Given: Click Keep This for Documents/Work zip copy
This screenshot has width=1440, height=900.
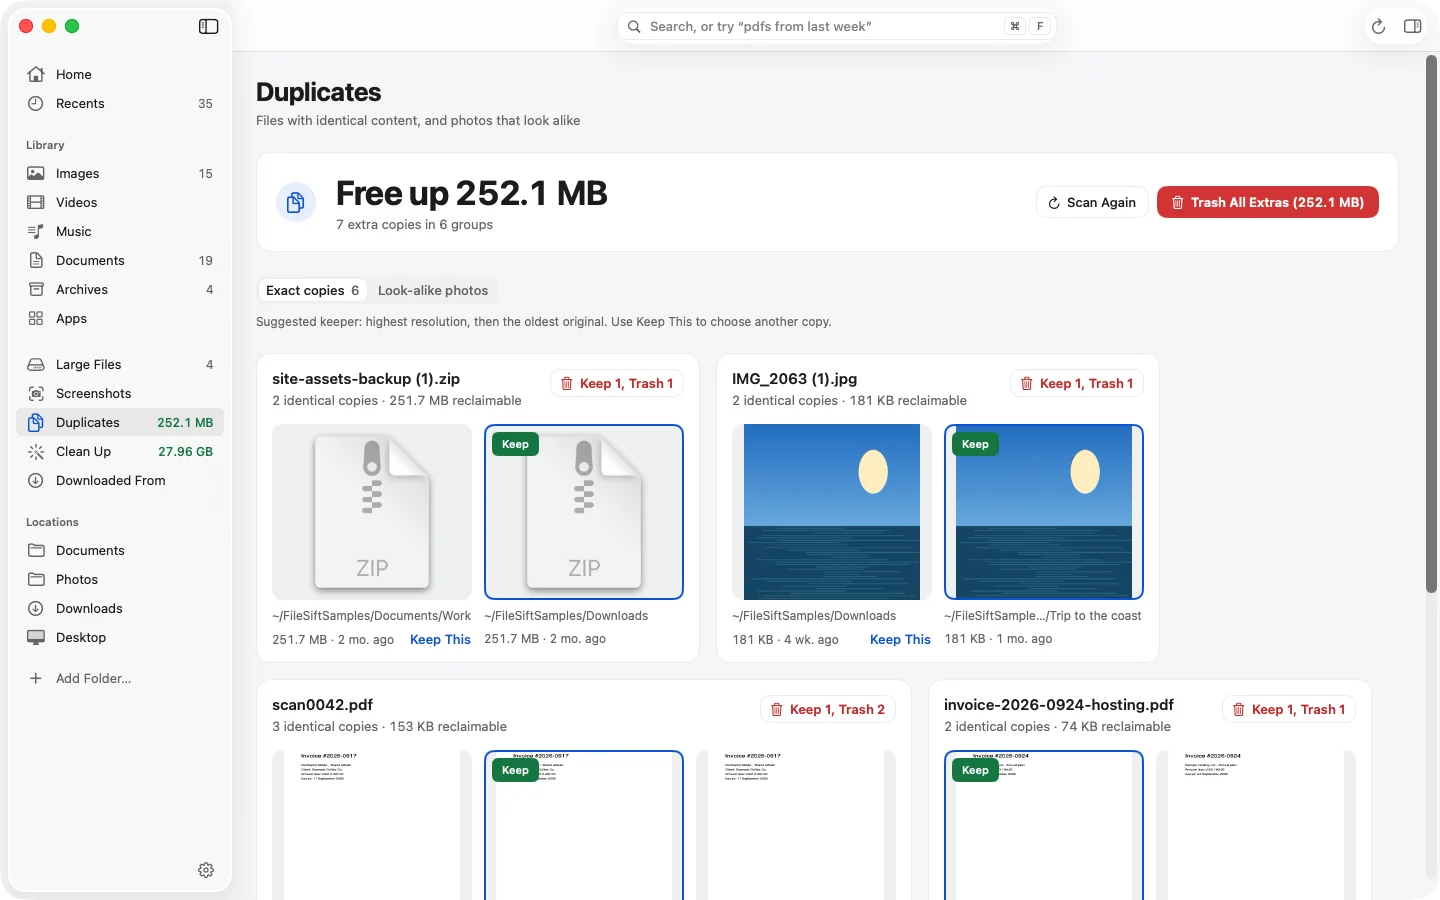Looking at the screenshot, I should pyautogui.click(x=440, y=639).
